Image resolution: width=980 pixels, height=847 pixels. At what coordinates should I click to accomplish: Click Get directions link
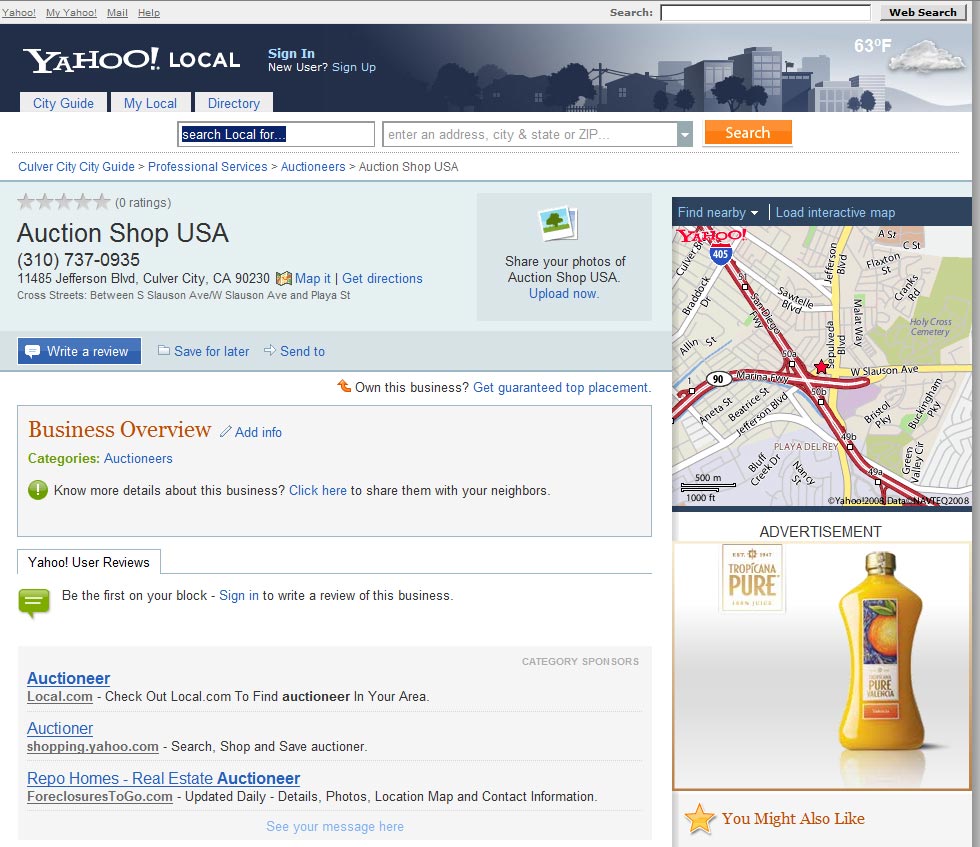click(382, 278)
